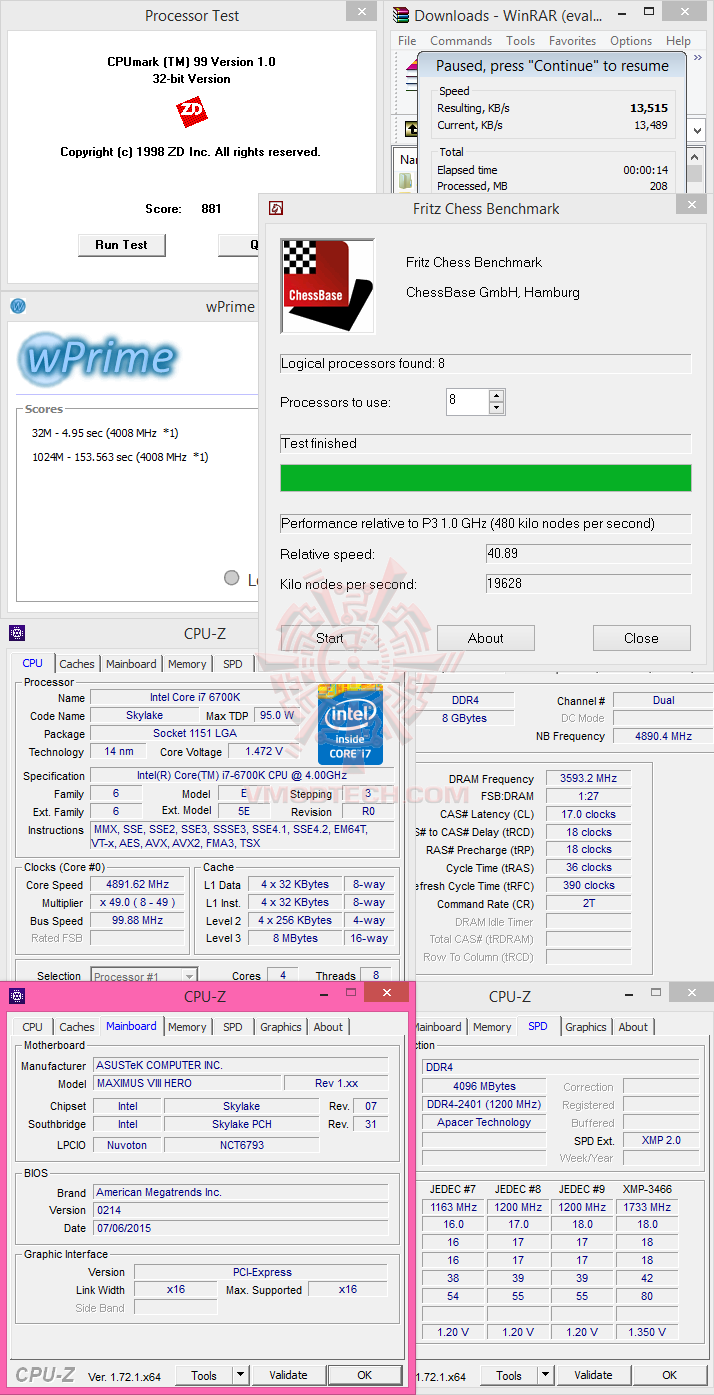This screenshot has width=714, height=1395.
Task: Open WinRAR Tools menu
Action: pos(520,41)
